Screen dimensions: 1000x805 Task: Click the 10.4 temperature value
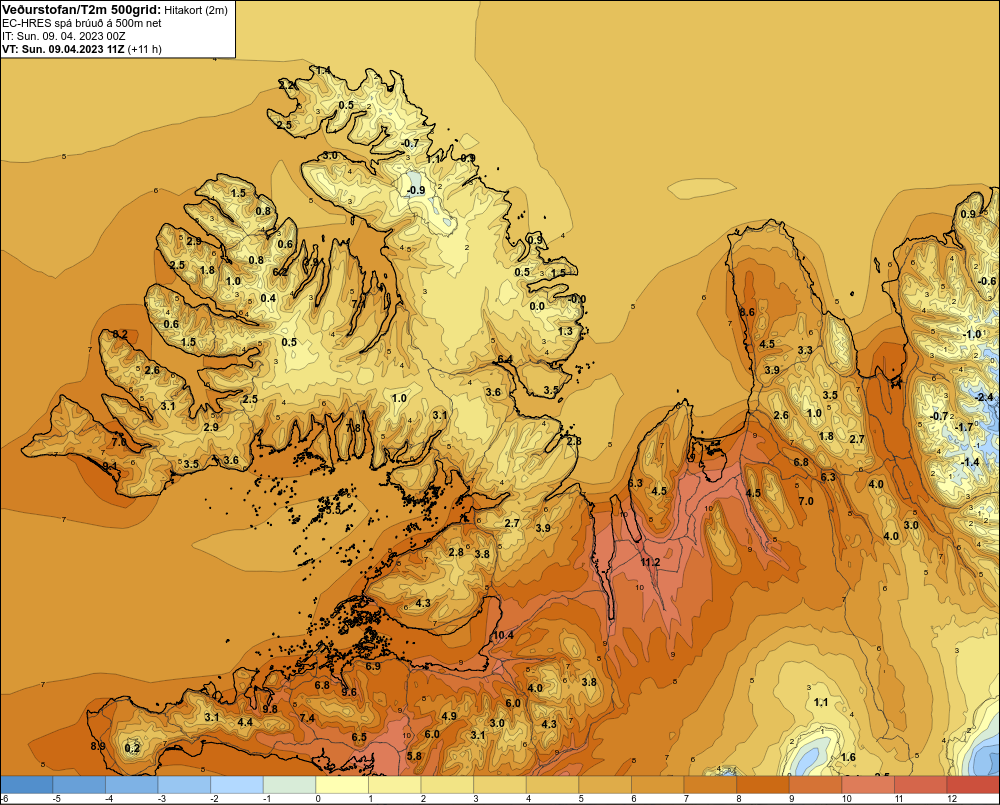(503, 635)
